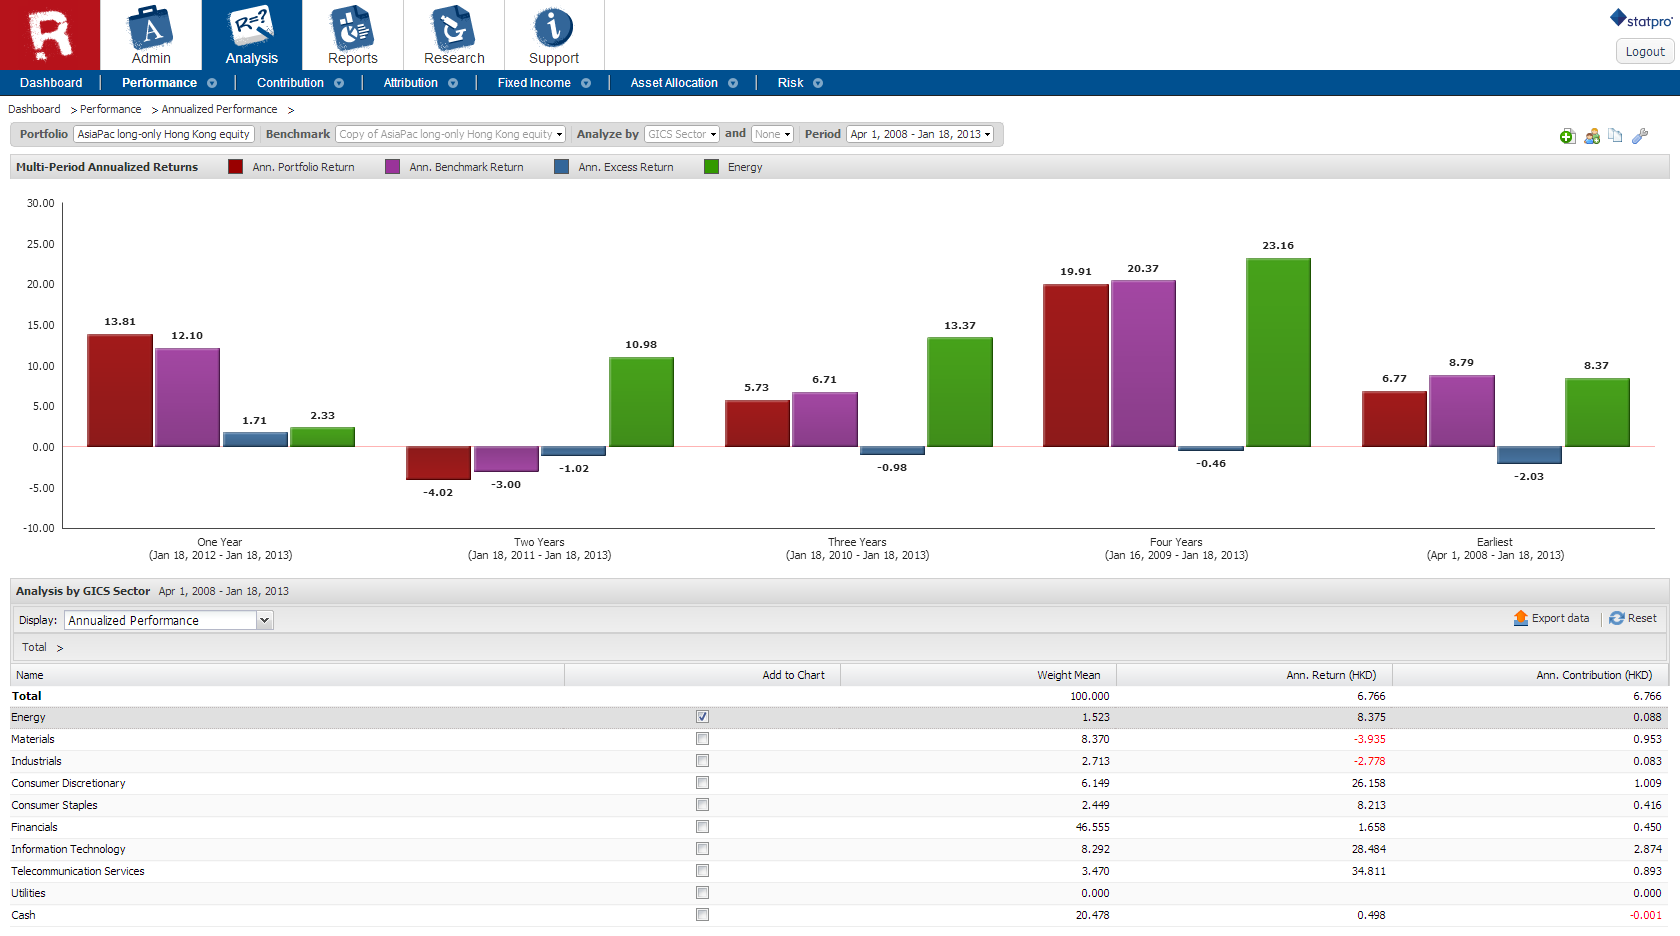The image size is (1680, 936).
Task: Uncheck the Energy add-to-chart checkbox
Action: pos(702,717)
